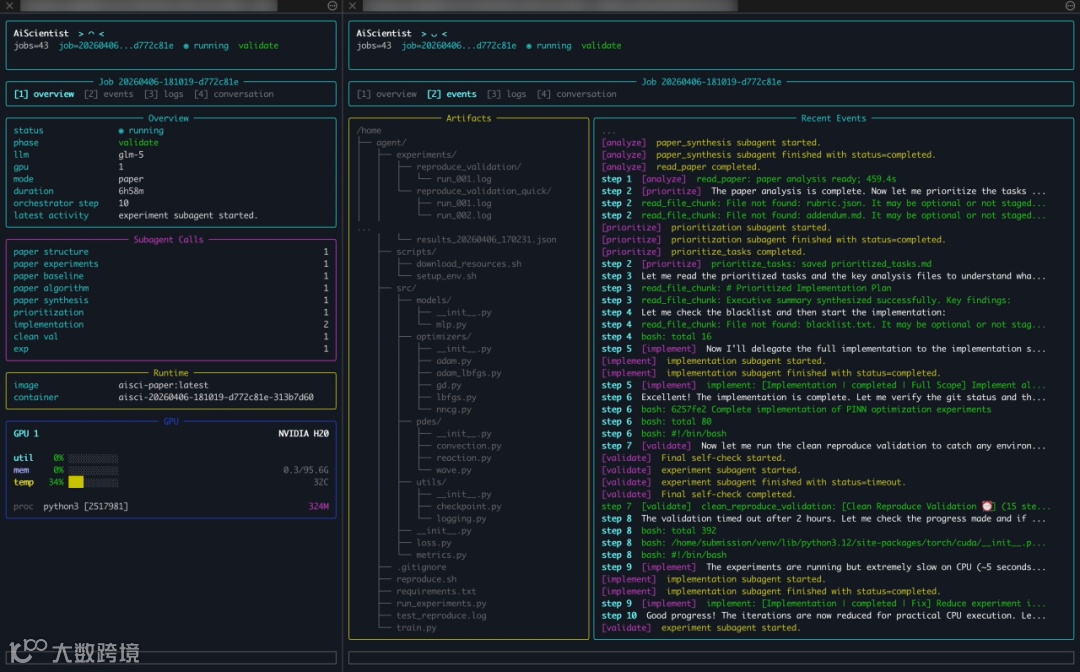Expand the experiments/ folder in Artifacts
Screen dimensions: 1080x672
(426, 155)
